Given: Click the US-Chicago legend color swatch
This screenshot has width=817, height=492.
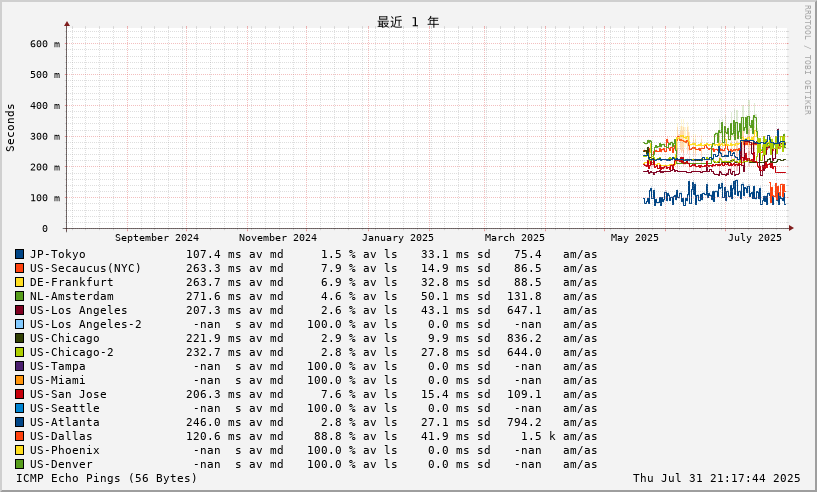Looking at the screenshot, I should tap(19, 338).
